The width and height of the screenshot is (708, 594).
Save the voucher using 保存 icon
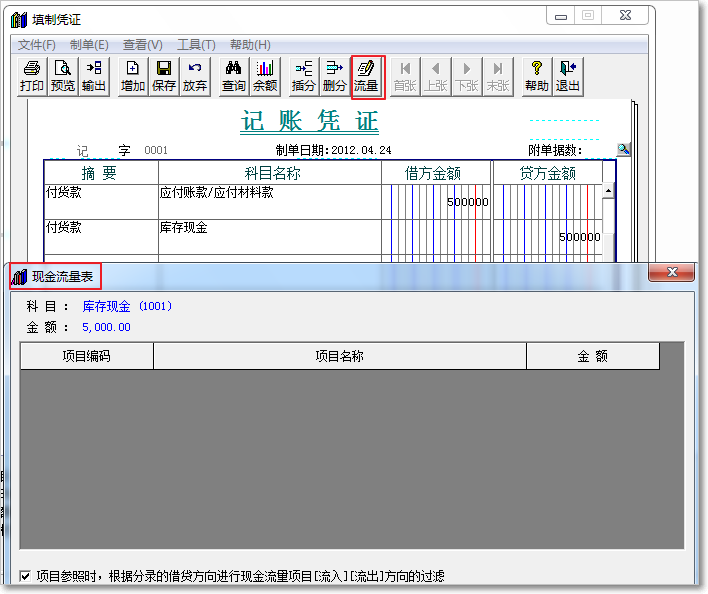(164, 77)
